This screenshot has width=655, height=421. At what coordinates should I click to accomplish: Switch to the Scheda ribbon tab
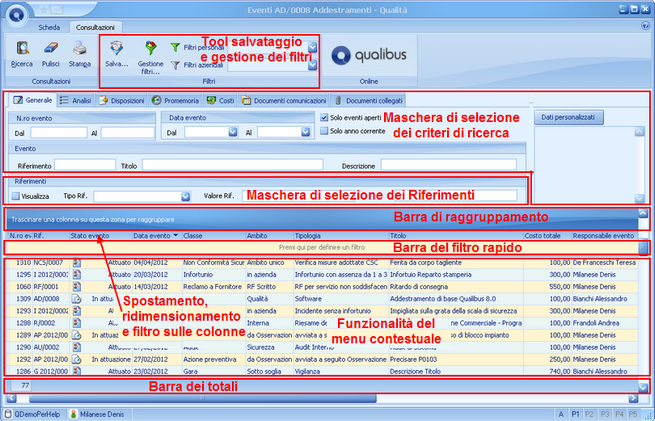click(49, 28)
